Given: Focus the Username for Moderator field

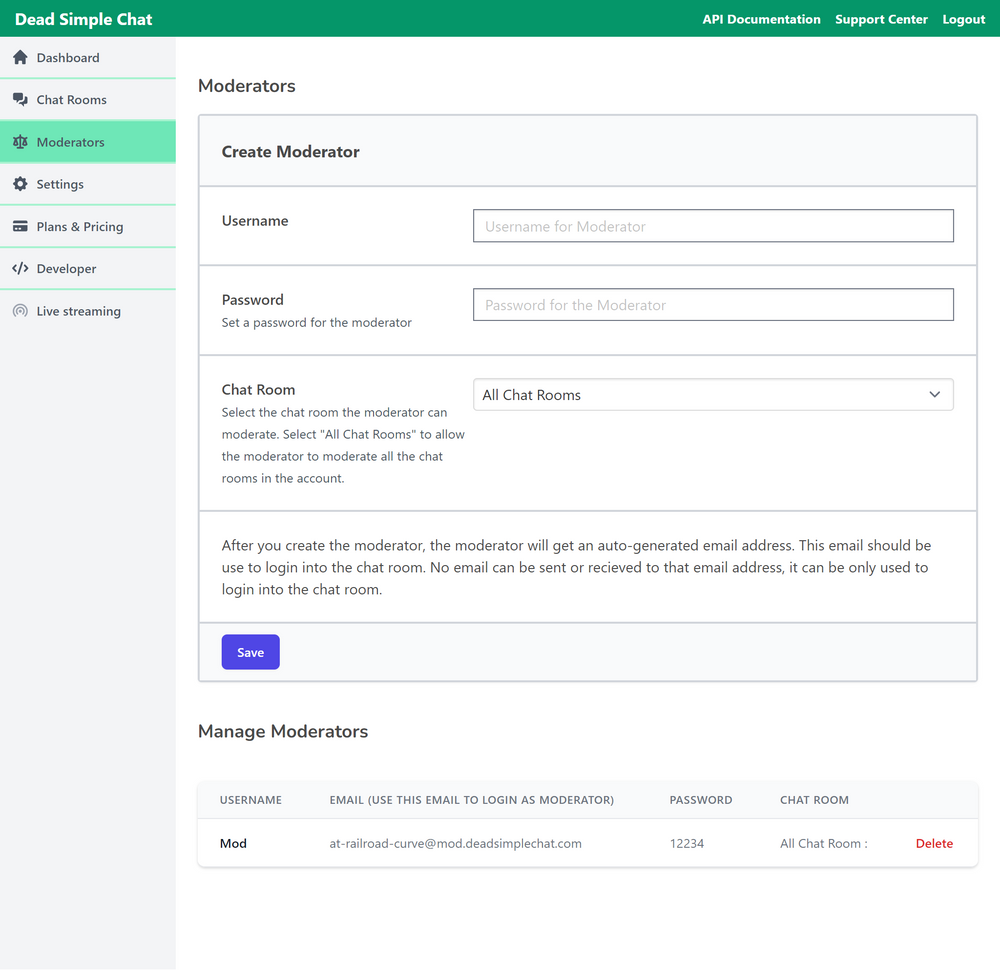Looking at the screenshot, I should pyautogui.click(x=712, y=225).
